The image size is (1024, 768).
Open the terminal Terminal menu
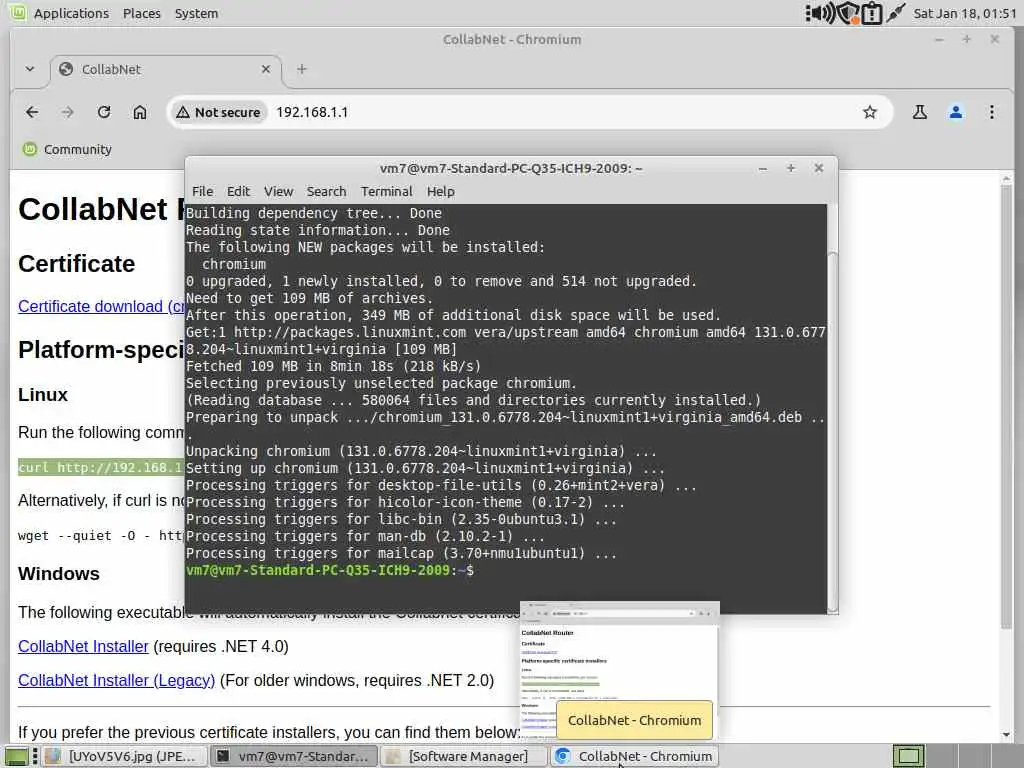pos(387,191)
